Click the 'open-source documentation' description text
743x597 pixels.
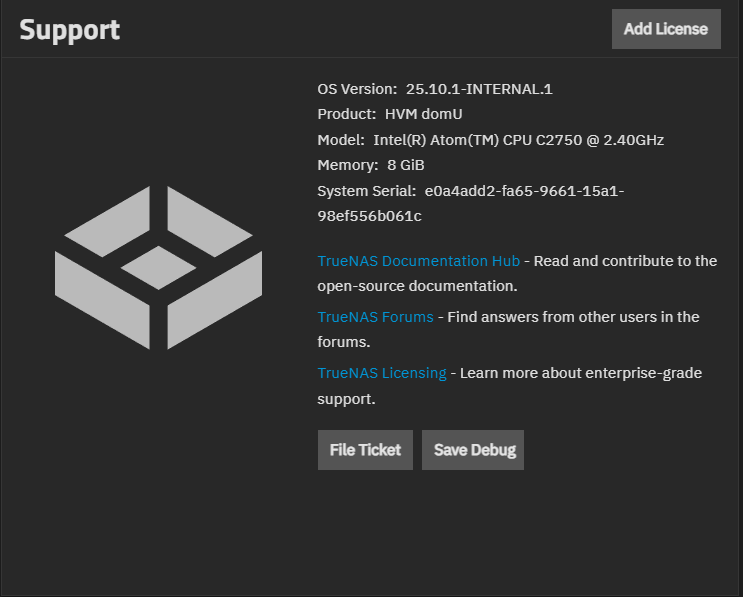click(x=417, y=286)
